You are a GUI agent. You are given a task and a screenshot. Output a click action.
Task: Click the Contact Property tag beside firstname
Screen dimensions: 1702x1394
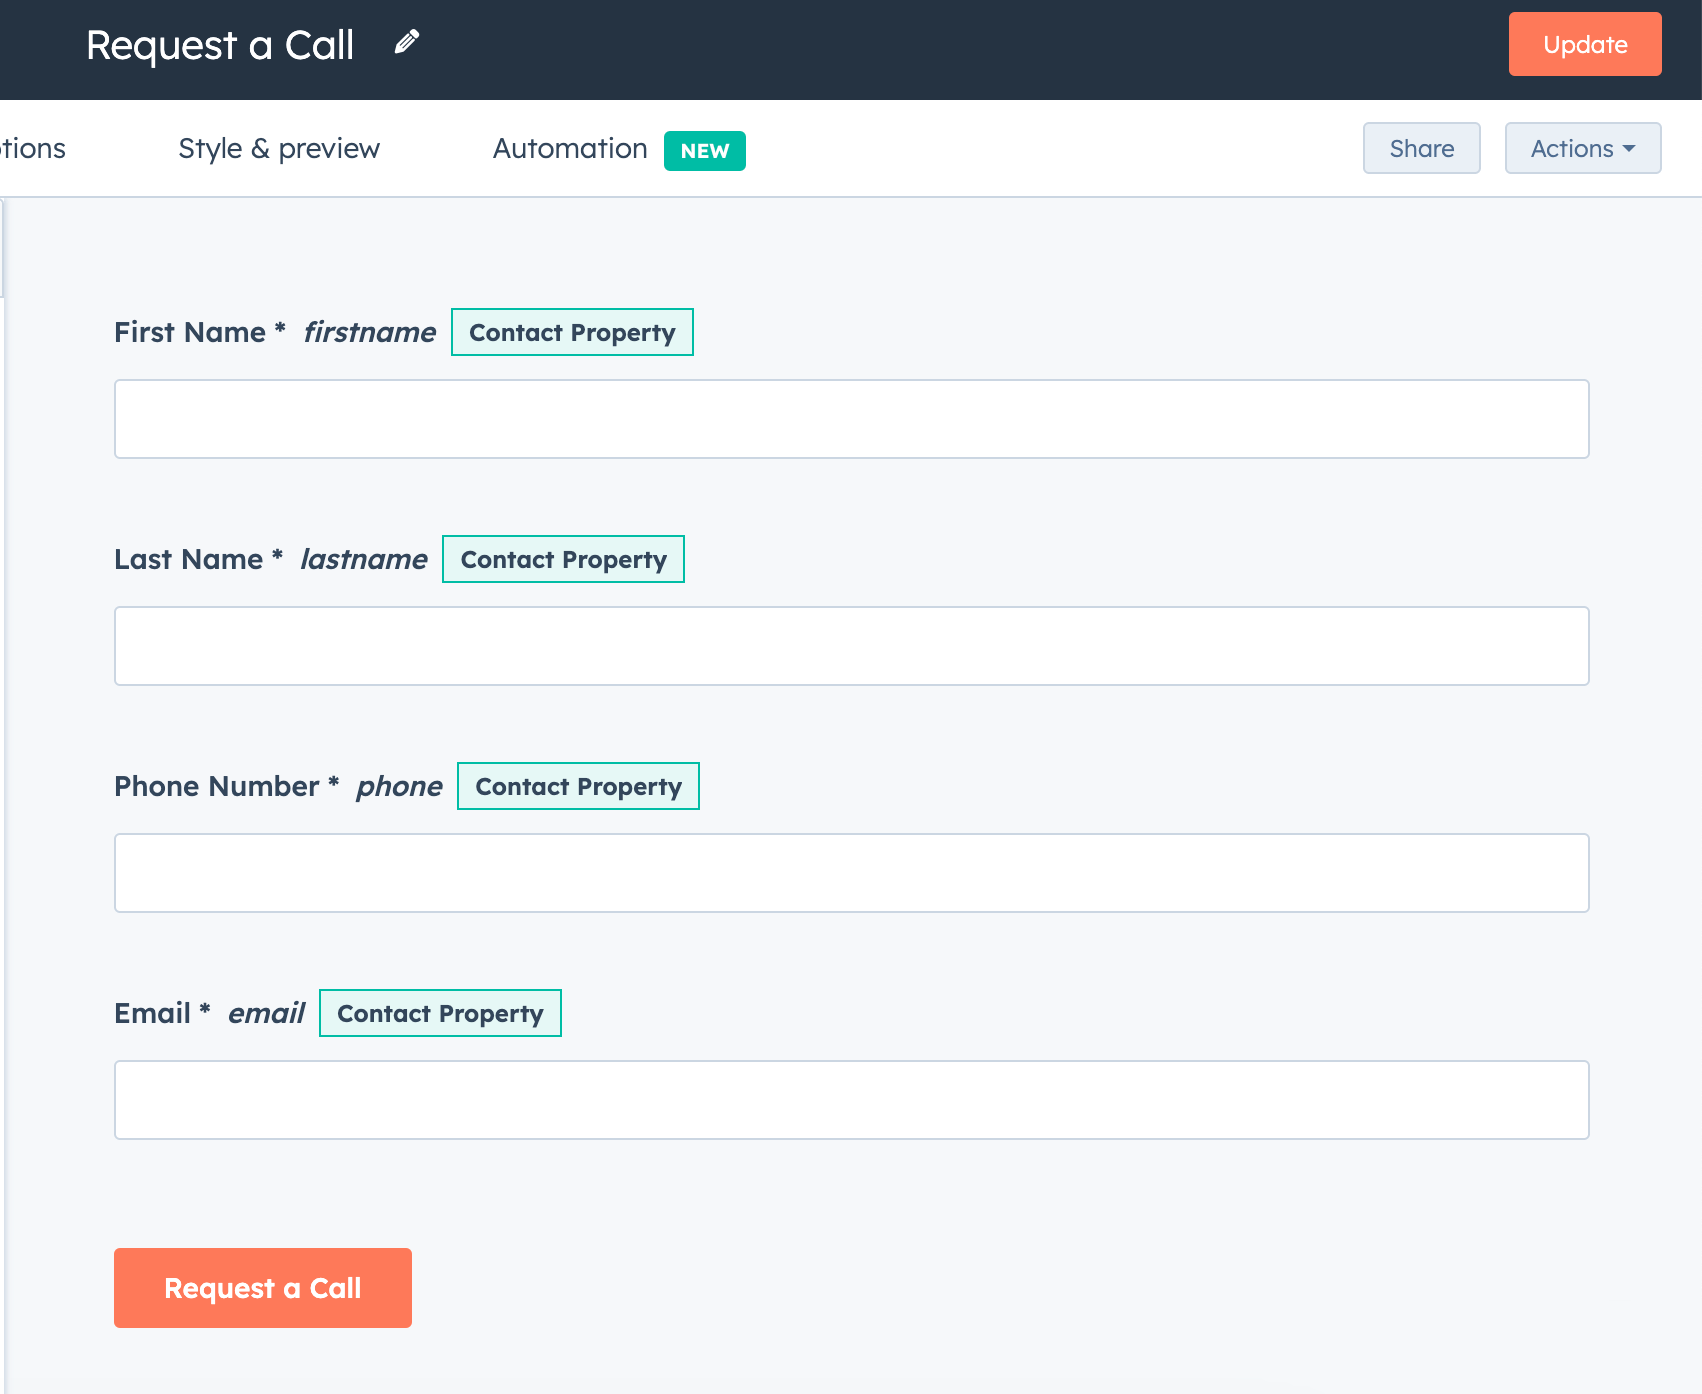pos(572,332)
